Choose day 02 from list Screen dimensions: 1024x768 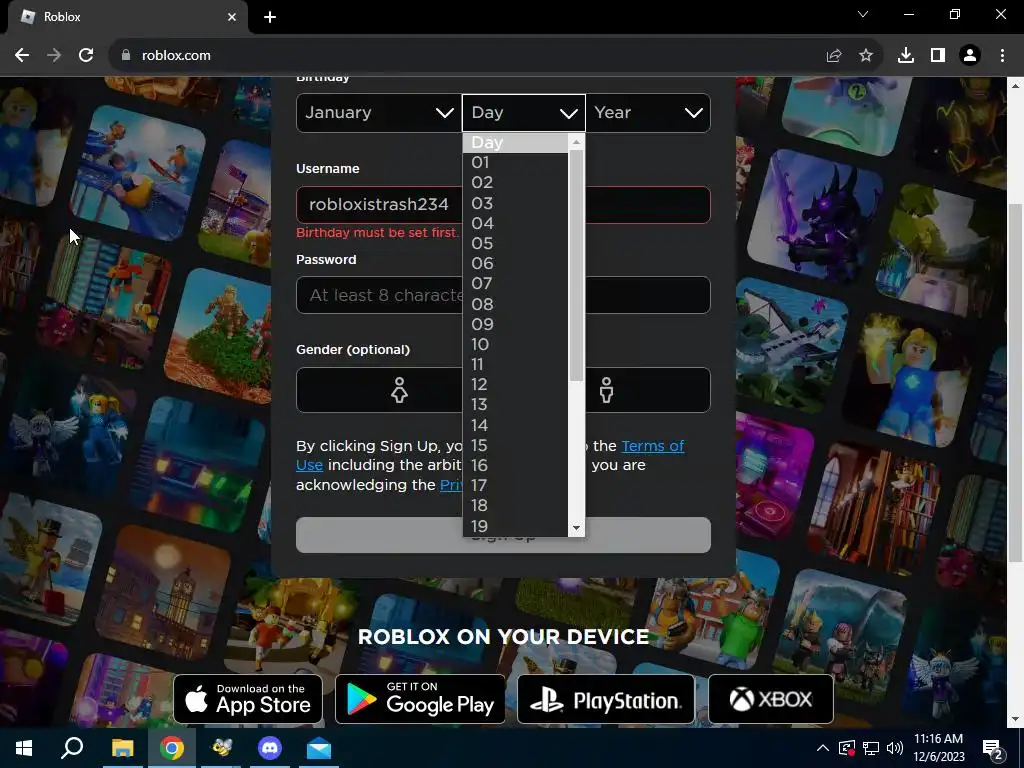[515, 183]
